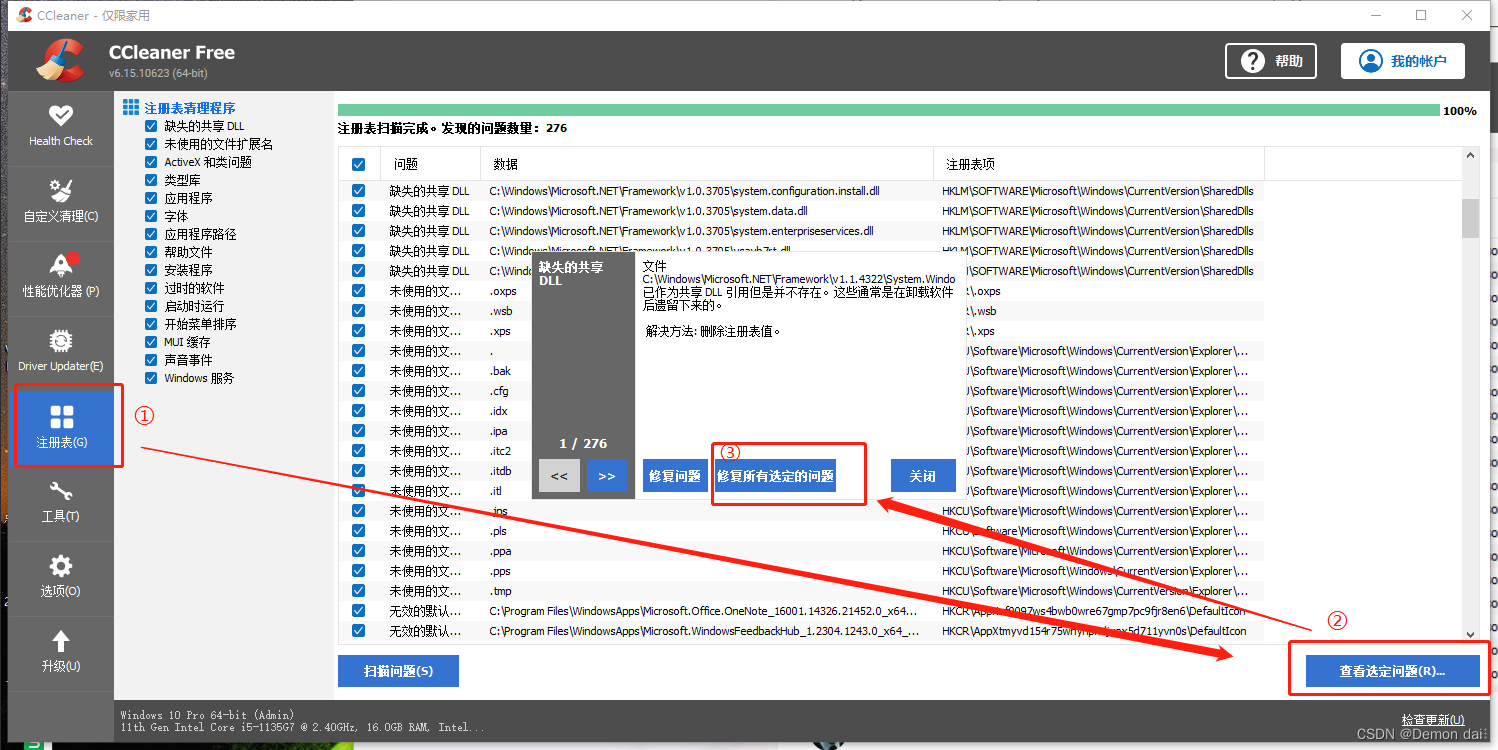Toggle 缺失的共享 DLL category checkbox
The width and height of the screenshot is (1498, 750).
point(151,126)
